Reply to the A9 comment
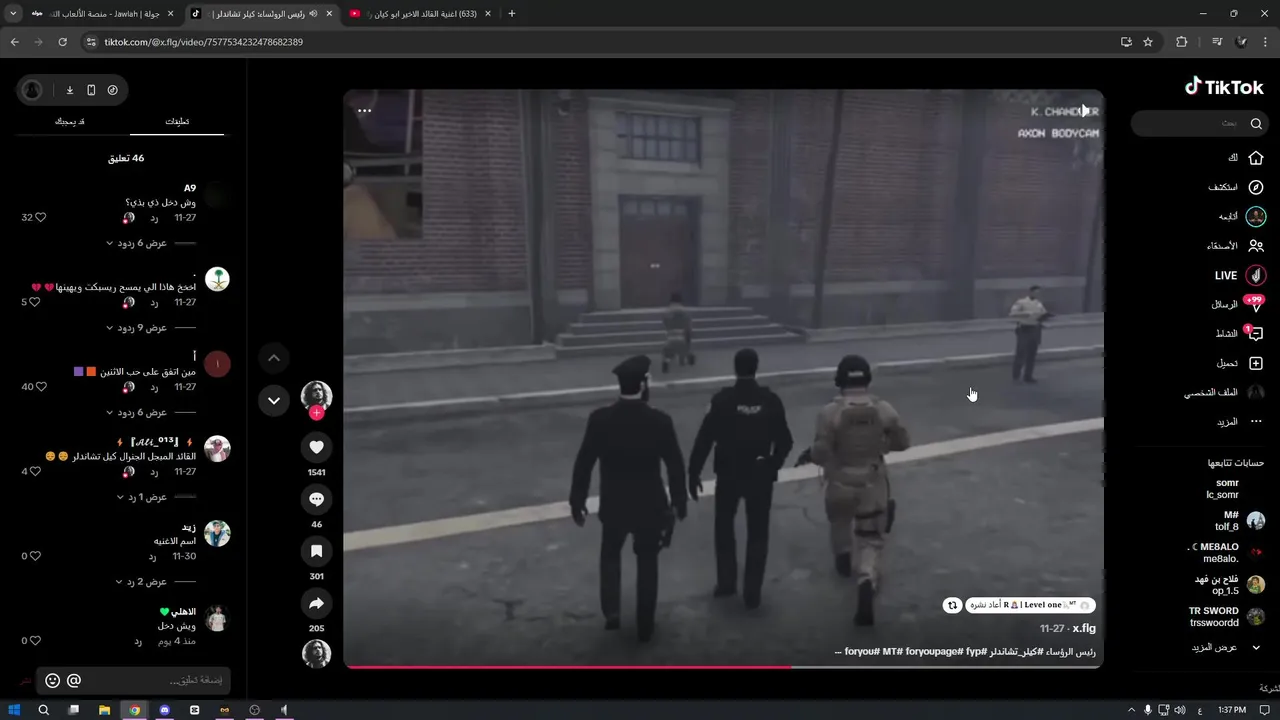The image size is (1280, 720). (x=155, y=217)
